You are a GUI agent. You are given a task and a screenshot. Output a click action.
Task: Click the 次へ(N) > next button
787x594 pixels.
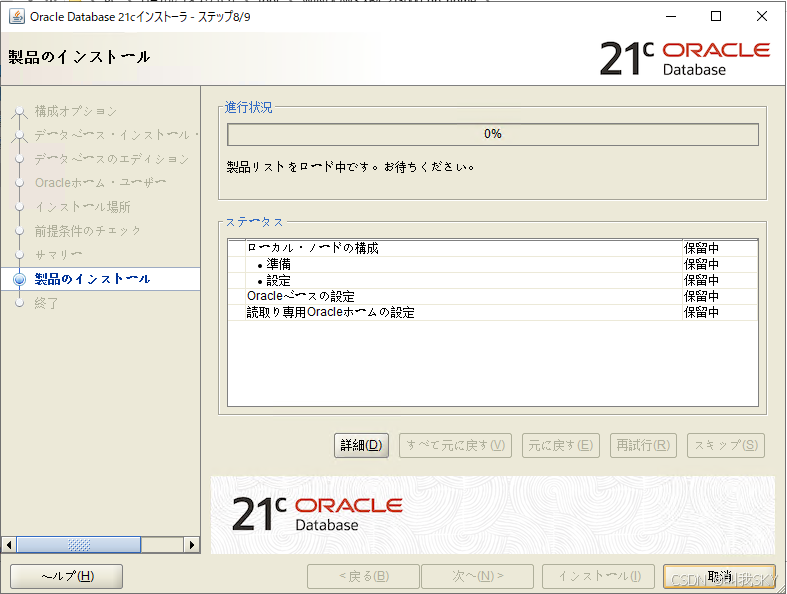point(477,576)
